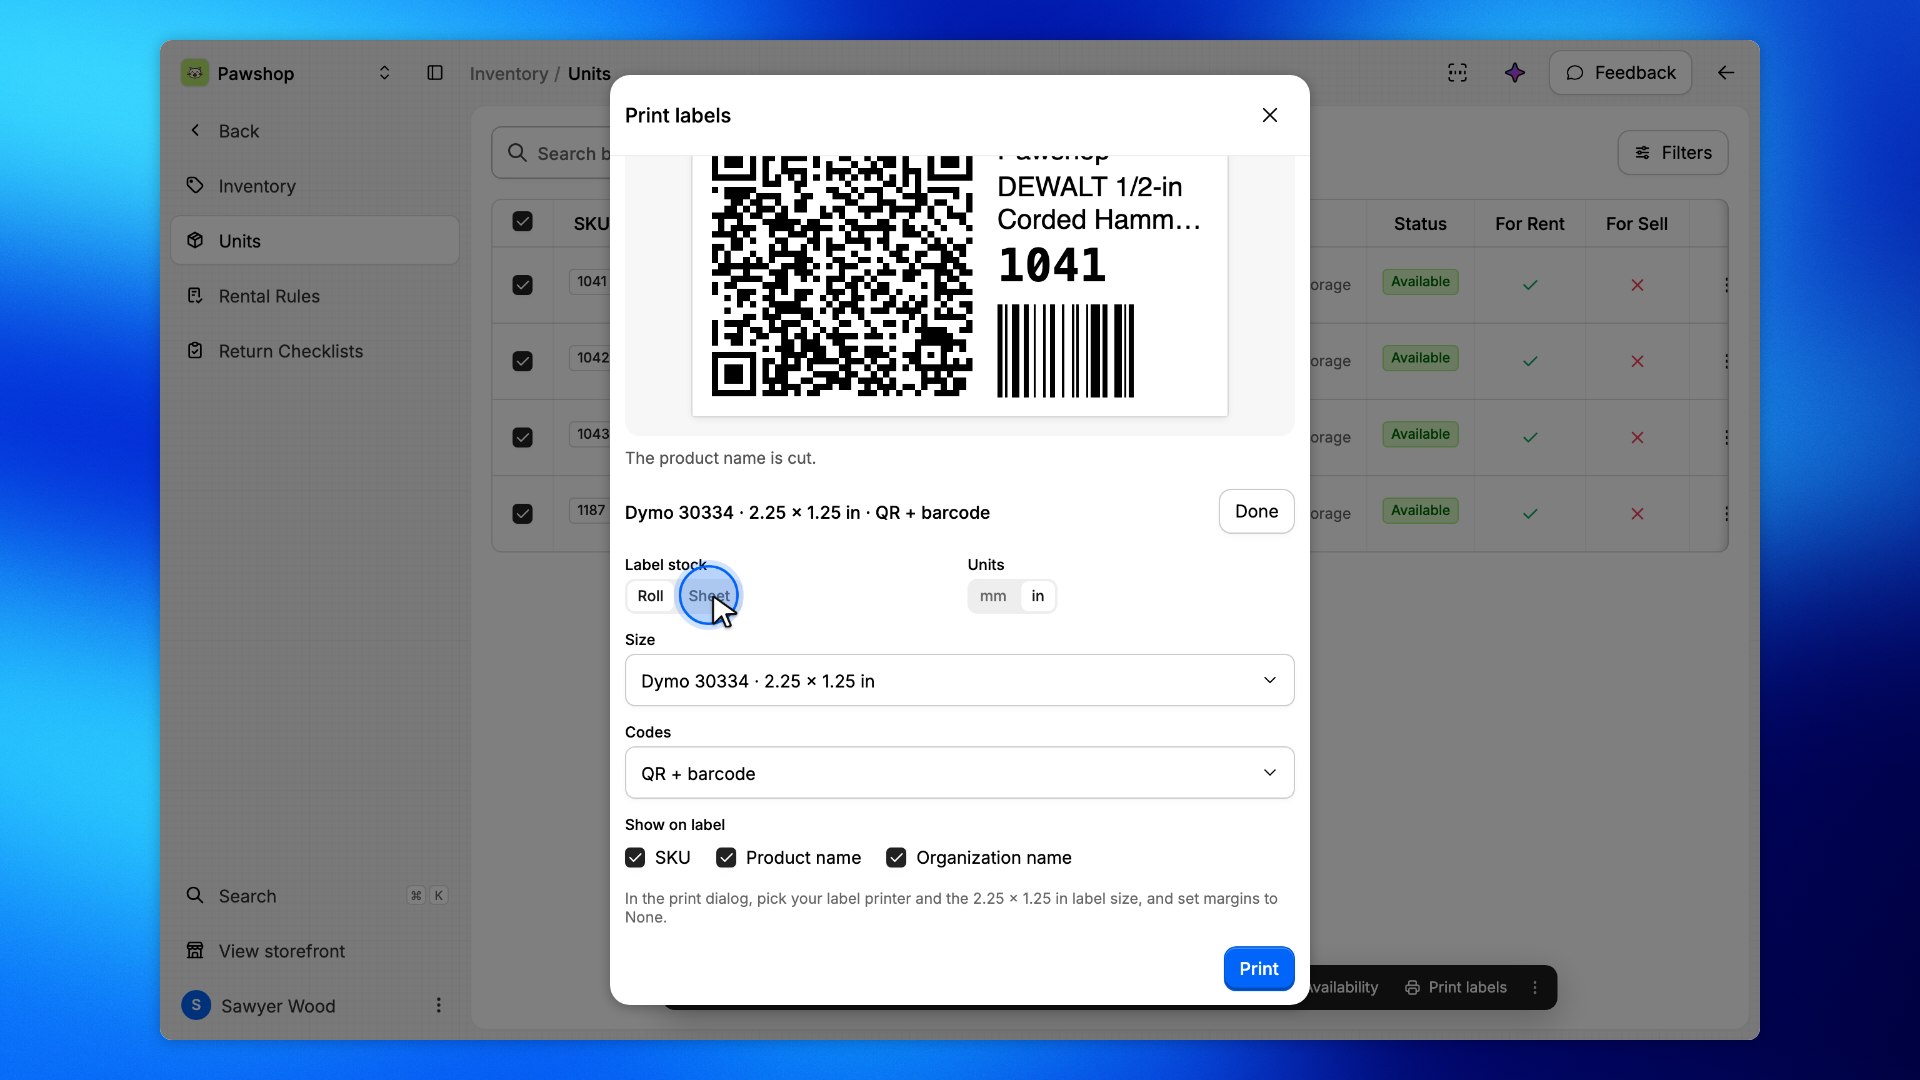The width and height of the screenshot is (1920, 1080).
Task: Select Roll label stock
Action: (650, 596)
